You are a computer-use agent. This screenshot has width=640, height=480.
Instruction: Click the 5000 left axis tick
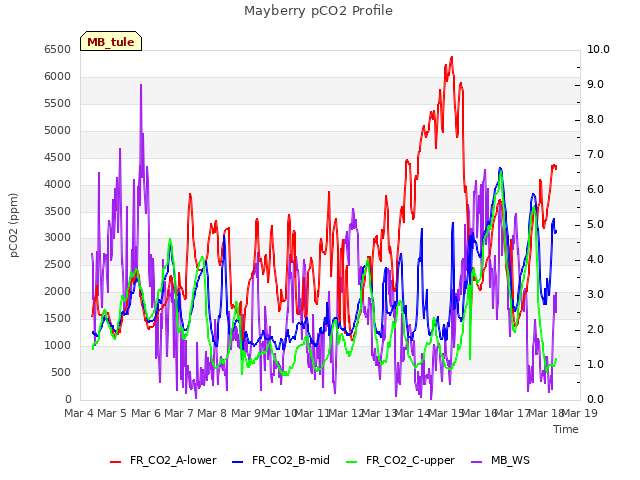tap(58, 130)
